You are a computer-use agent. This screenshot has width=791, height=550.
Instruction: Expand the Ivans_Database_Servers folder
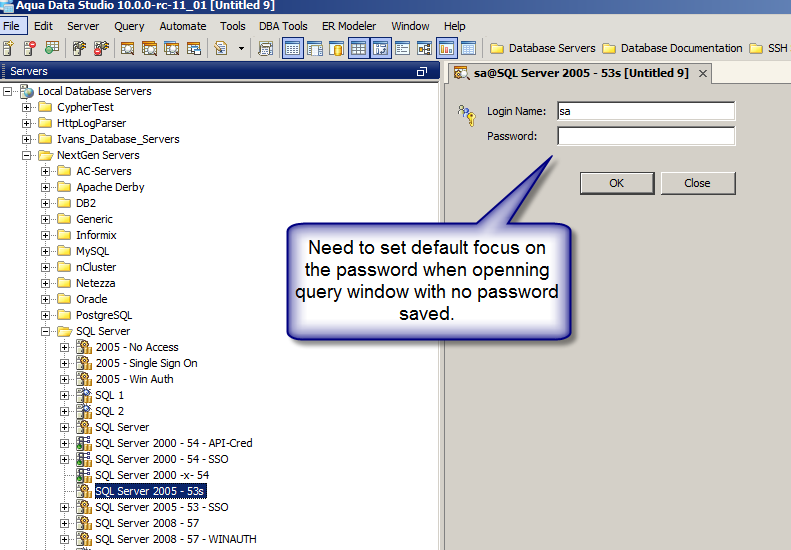(x=27, y=139)
